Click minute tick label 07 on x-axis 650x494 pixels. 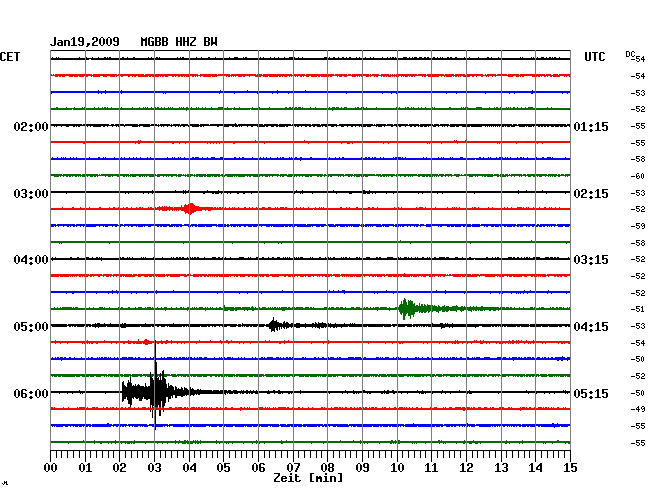coord(293,467)
